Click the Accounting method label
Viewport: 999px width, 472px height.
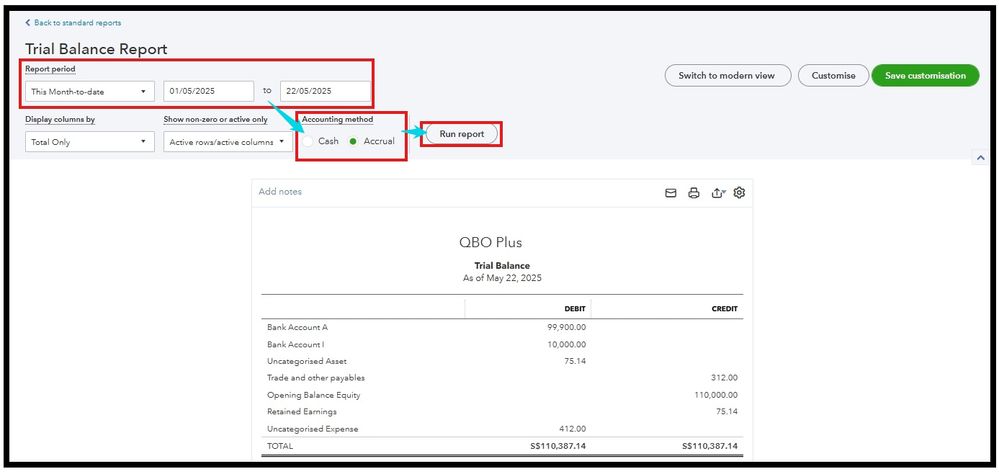point(338,119)
